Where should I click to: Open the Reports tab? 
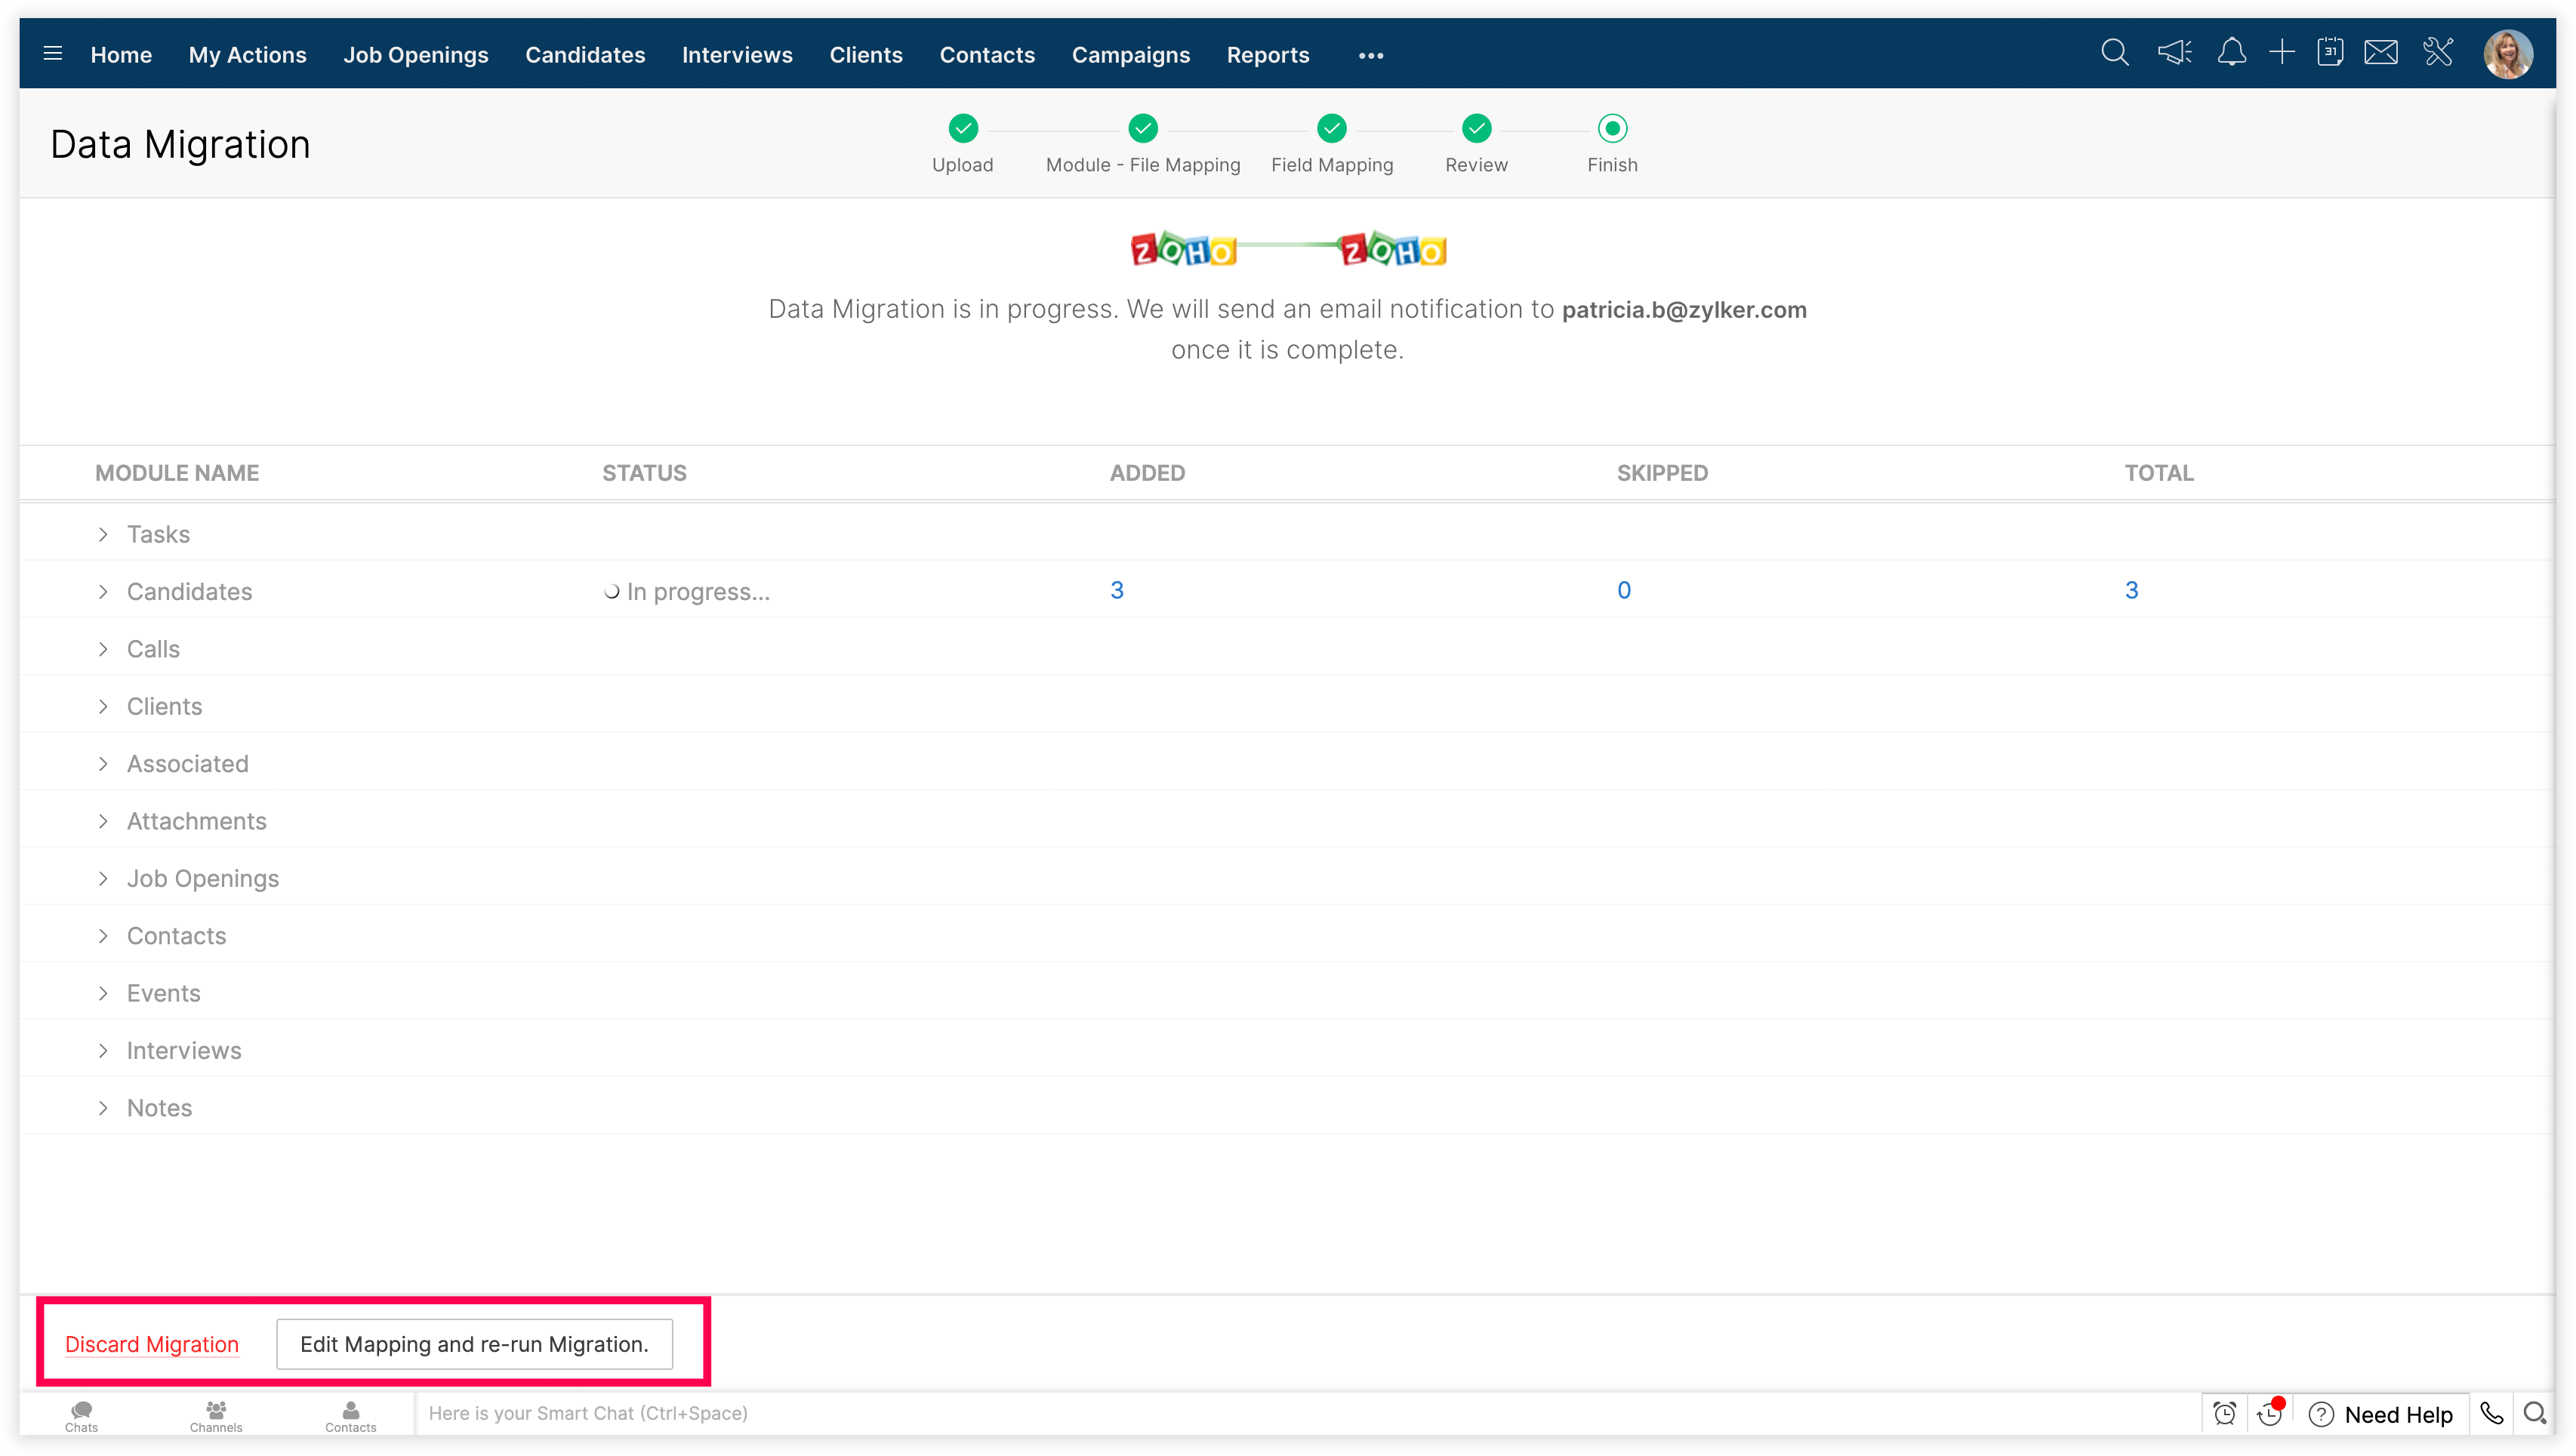pyautogui.click(x=1267, y=55)
